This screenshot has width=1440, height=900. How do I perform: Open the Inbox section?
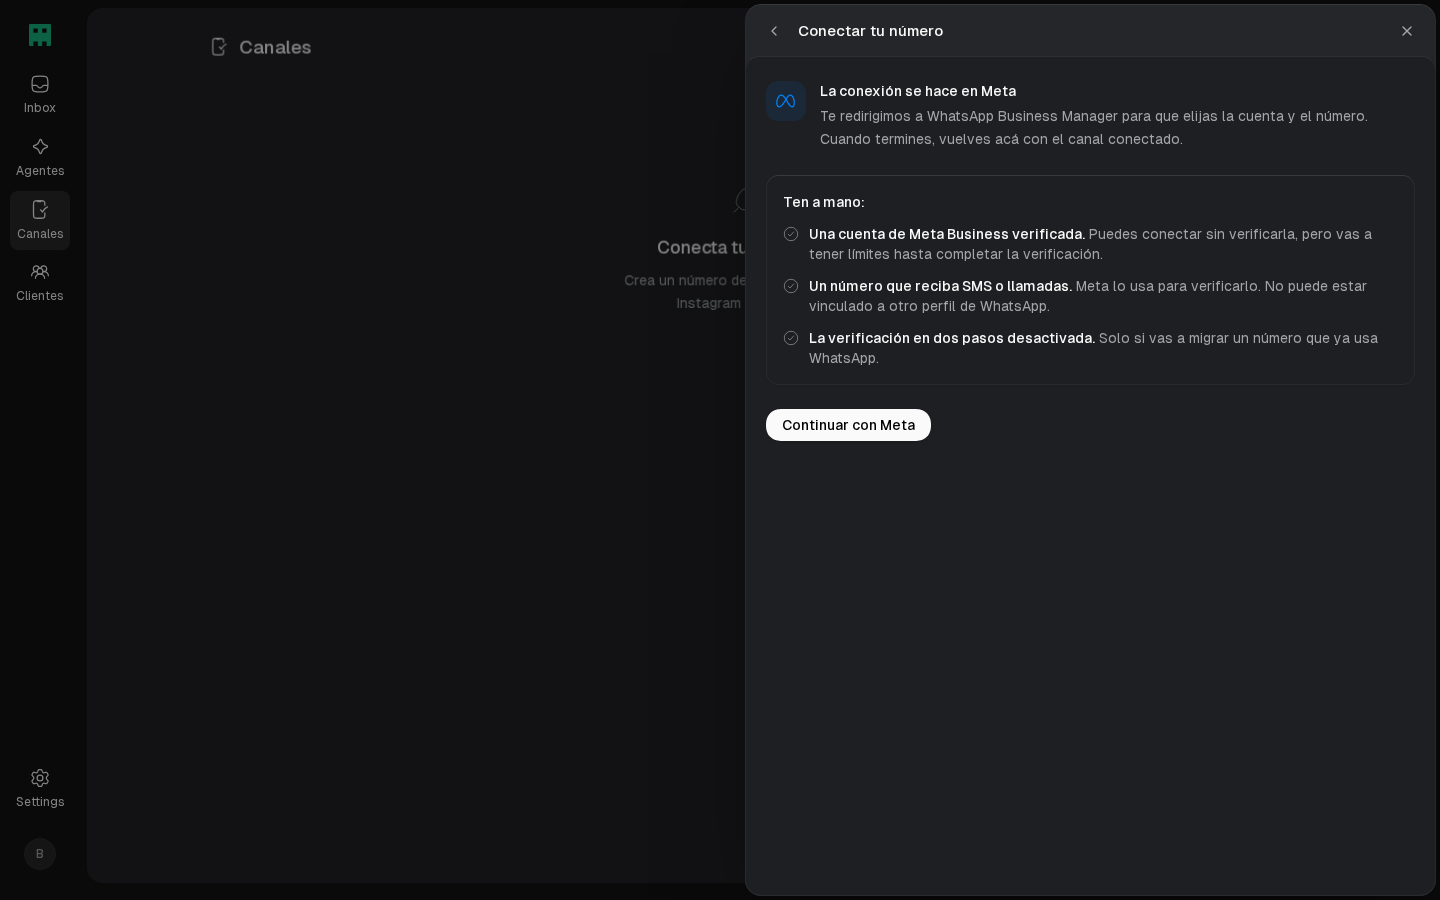(x=40, y=94)
